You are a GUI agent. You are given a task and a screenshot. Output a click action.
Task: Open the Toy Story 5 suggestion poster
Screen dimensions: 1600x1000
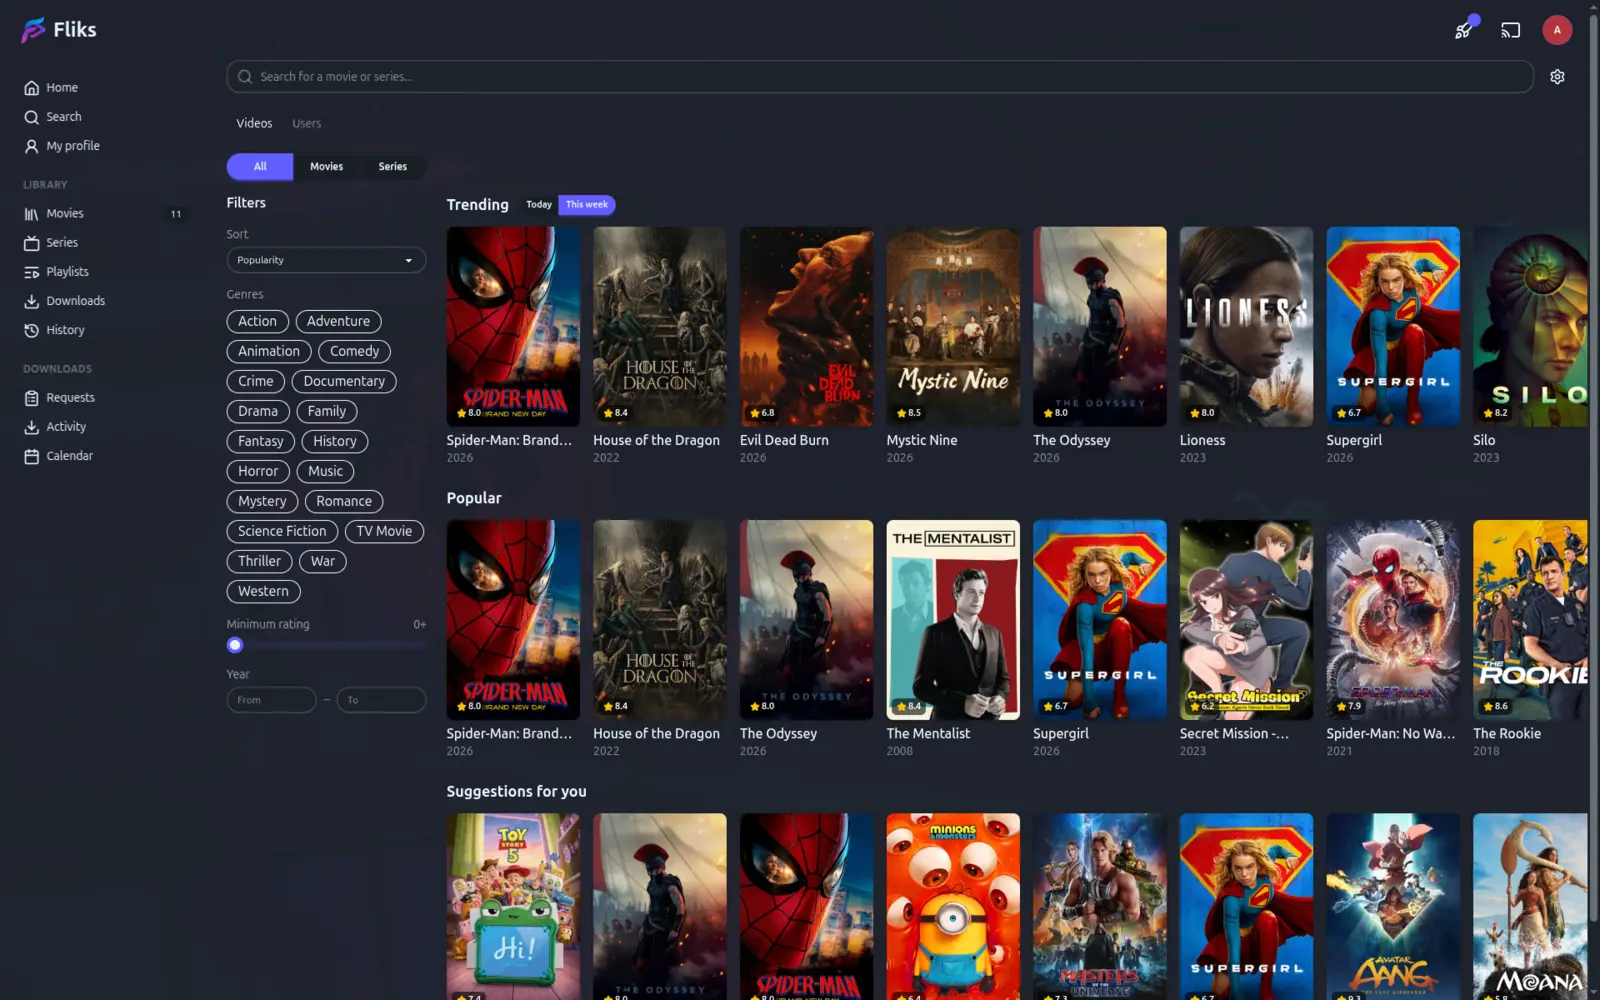[x=513, y=906]
